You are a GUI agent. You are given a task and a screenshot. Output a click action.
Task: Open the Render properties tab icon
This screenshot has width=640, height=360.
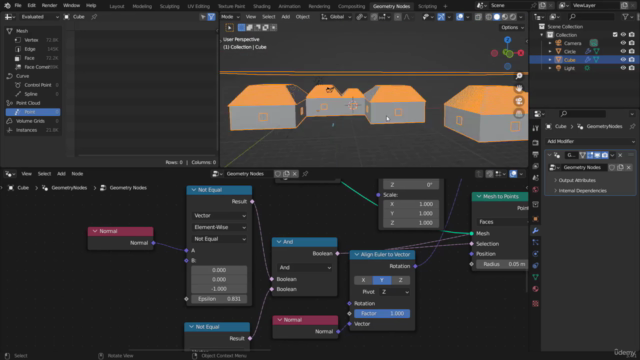click(536, 143)
